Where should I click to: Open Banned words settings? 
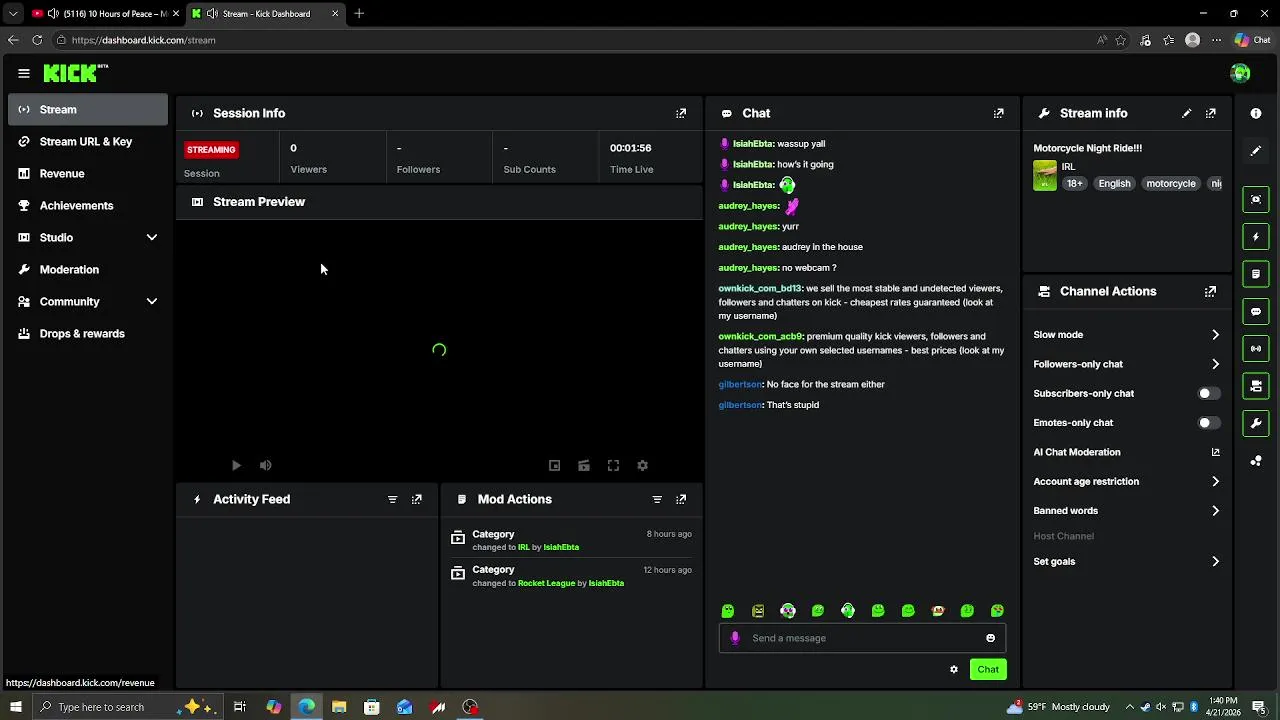[1127, 511]
